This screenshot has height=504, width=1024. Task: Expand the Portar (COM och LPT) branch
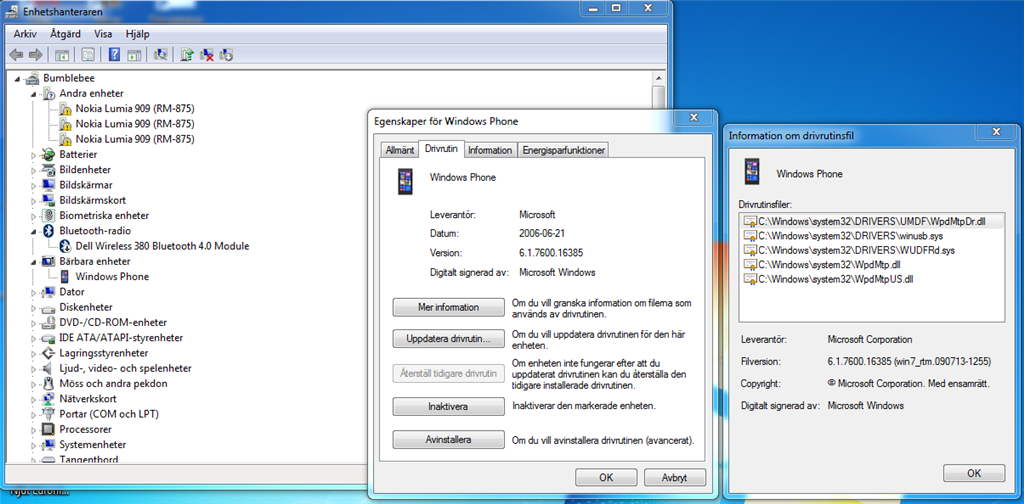click(x=34, y=415)
